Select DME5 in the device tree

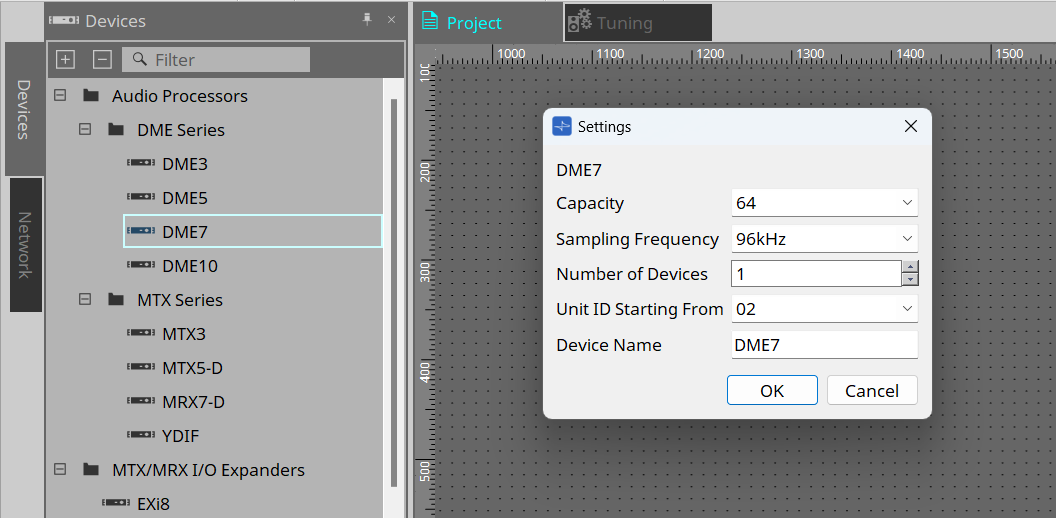pos(185,197)
